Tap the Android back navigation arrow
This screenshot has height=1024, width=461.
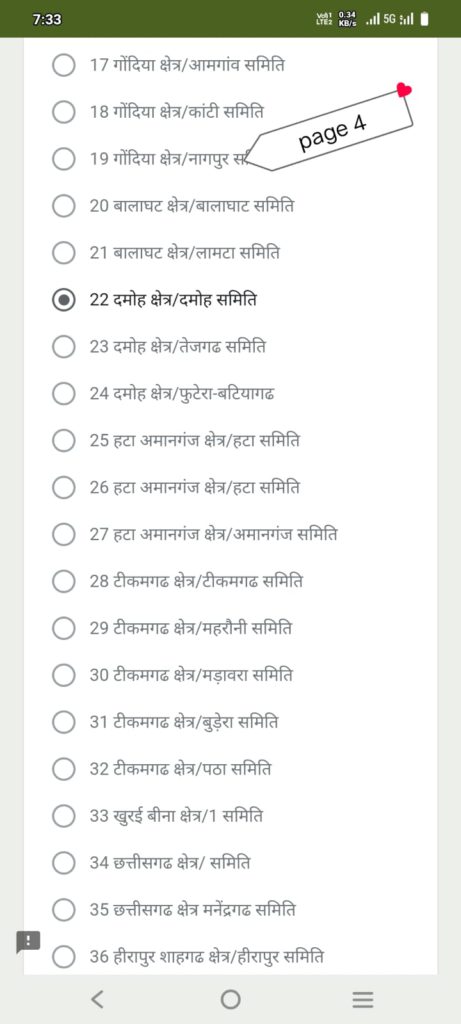pos(97,999)
